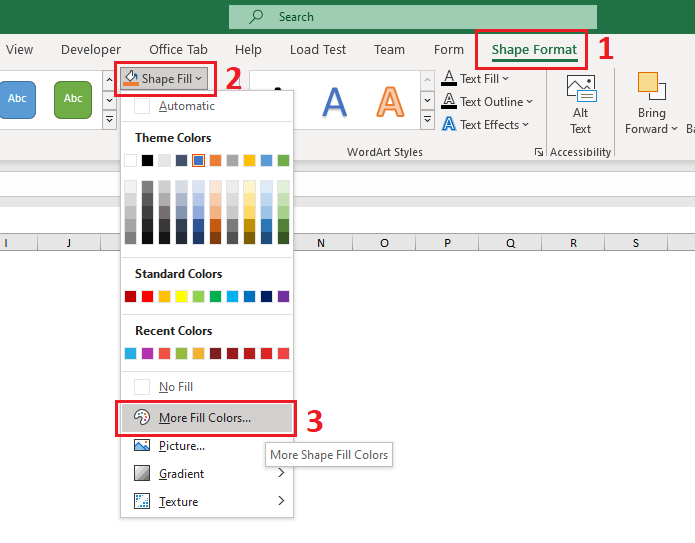Open the Load Test tab
The height and width of the screenshot is (543, 695).
point(318,49)
